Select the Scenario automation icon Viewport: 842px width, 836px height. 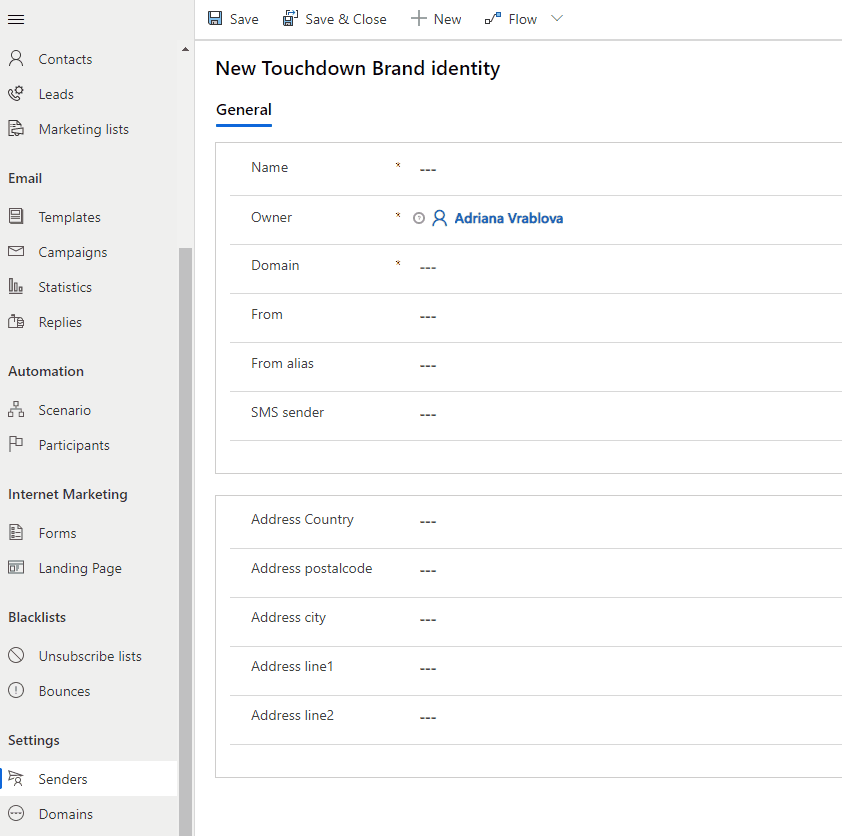coord(16,409)
